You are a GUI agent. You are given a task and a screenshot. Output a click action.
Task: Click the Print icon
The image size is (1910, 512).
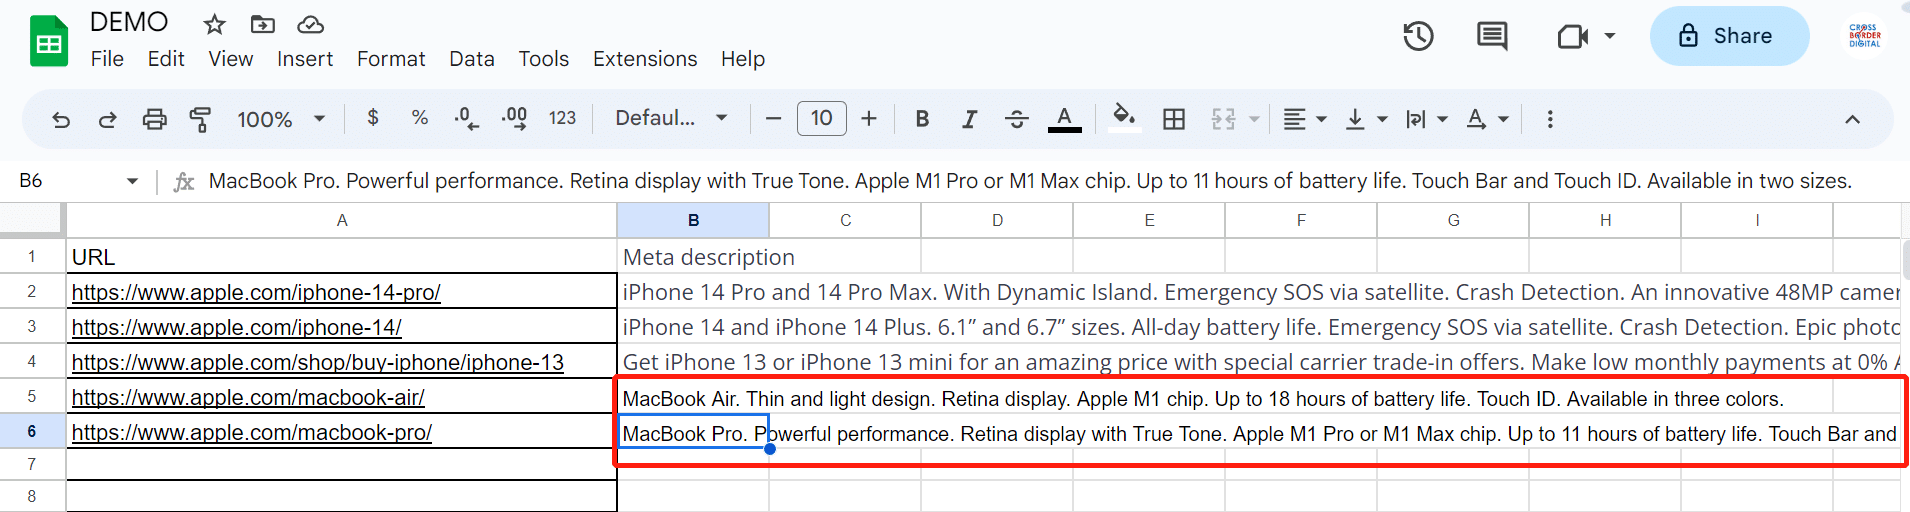(154, 119)
